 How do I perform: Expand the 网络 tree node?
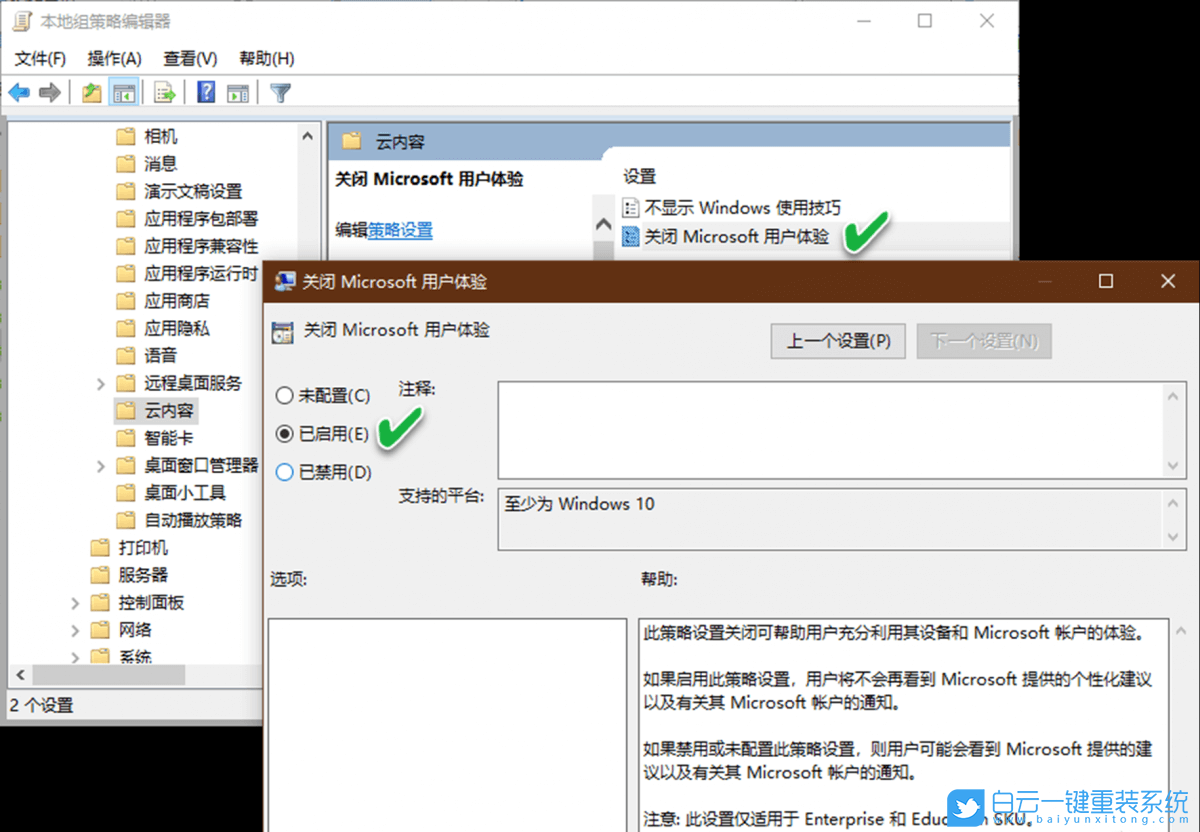pyautogui.click(x=76, y=629)
